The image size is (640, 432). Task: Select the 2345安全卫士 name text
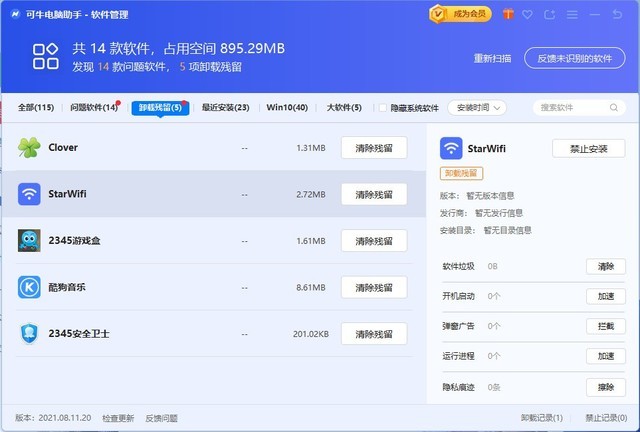79,334
